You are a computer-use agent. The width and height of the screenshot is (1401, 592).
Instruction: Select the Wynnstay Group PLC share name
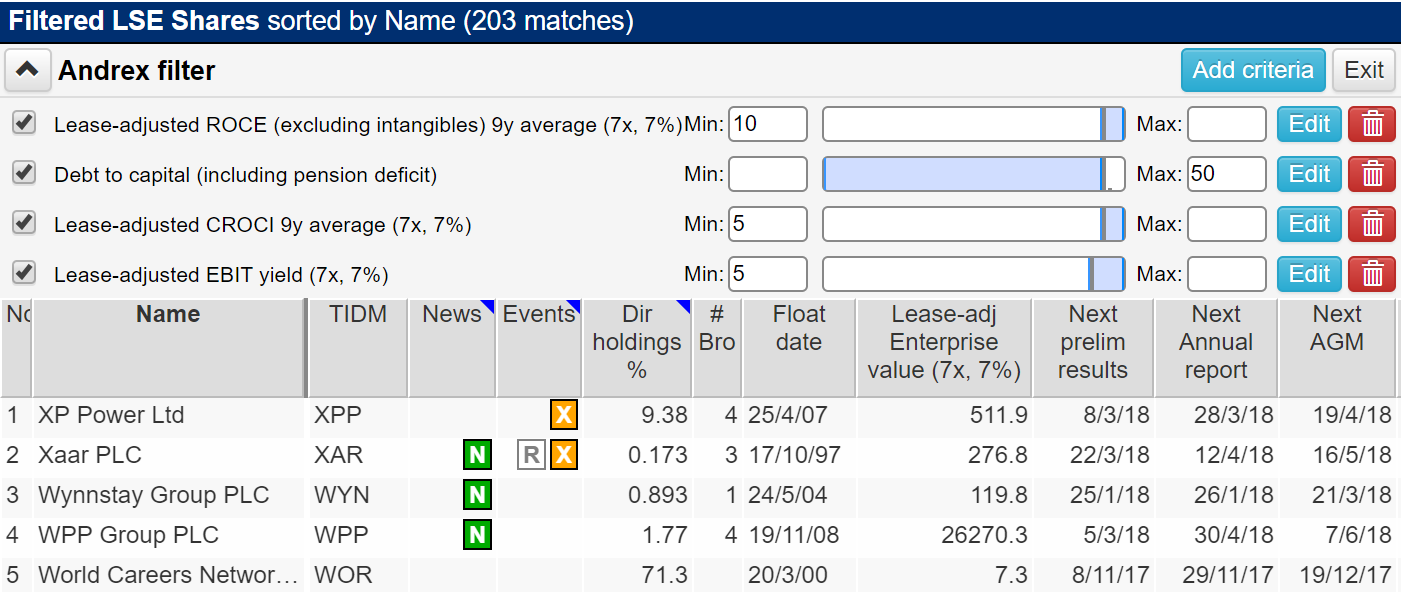click(153, 495)
